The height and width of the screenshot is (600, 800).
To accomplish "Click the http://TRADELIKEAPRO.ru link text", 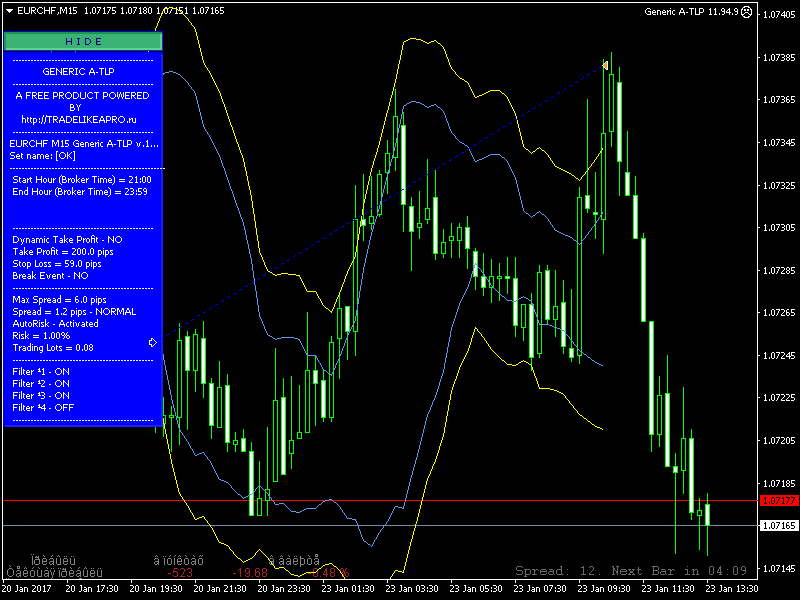I will 79,120.
